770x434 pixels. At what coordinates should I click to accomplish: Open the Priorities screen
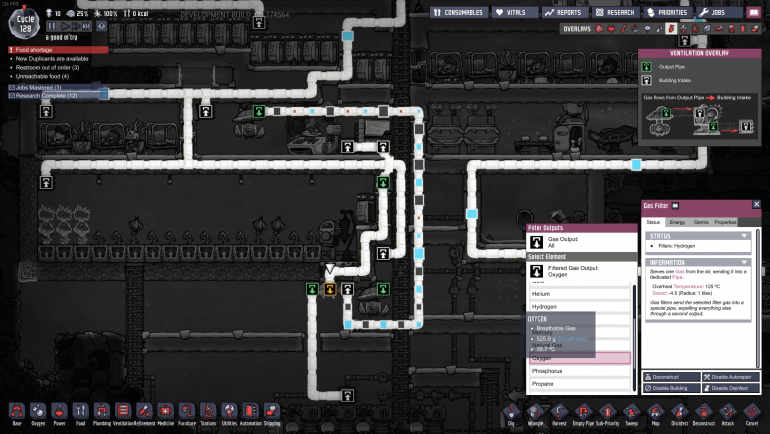tap(667, 12)
